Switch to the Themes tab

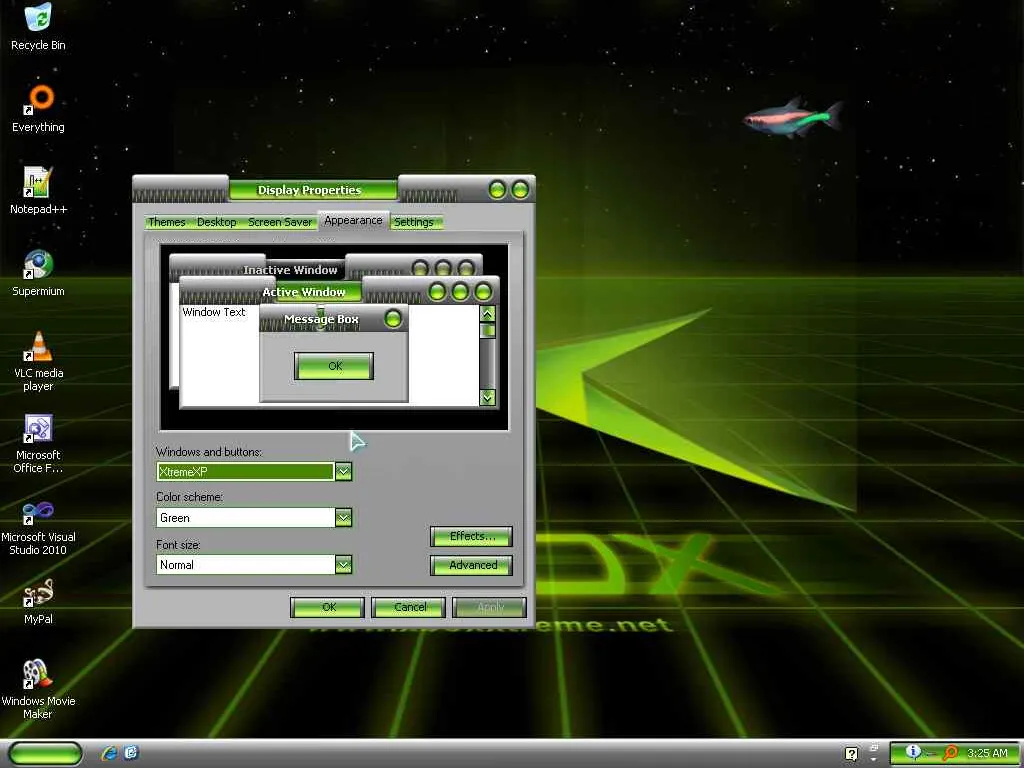pos(166,222)
